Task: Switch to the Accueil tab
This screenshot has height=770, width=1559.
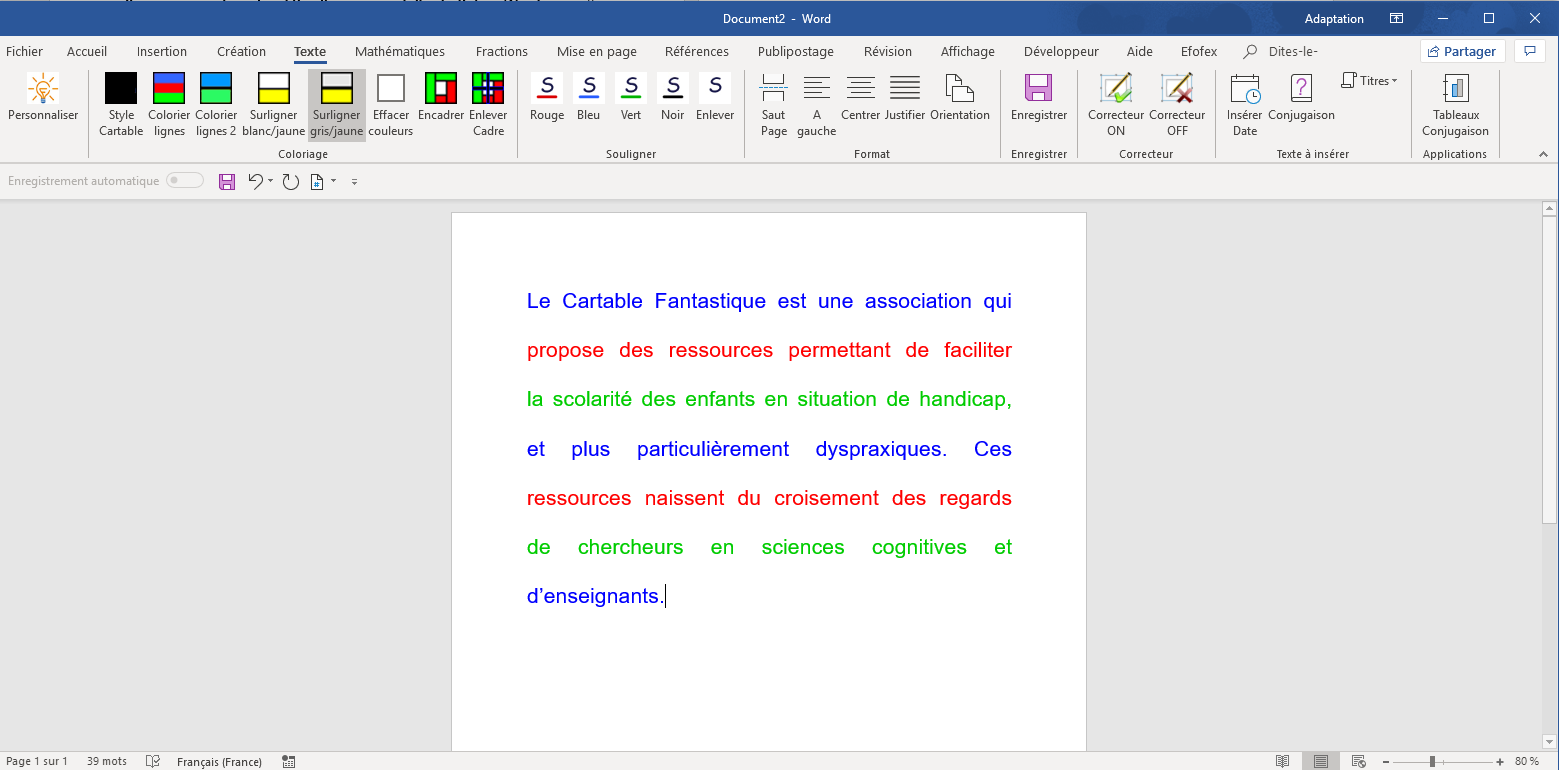Action: [87, 51]
